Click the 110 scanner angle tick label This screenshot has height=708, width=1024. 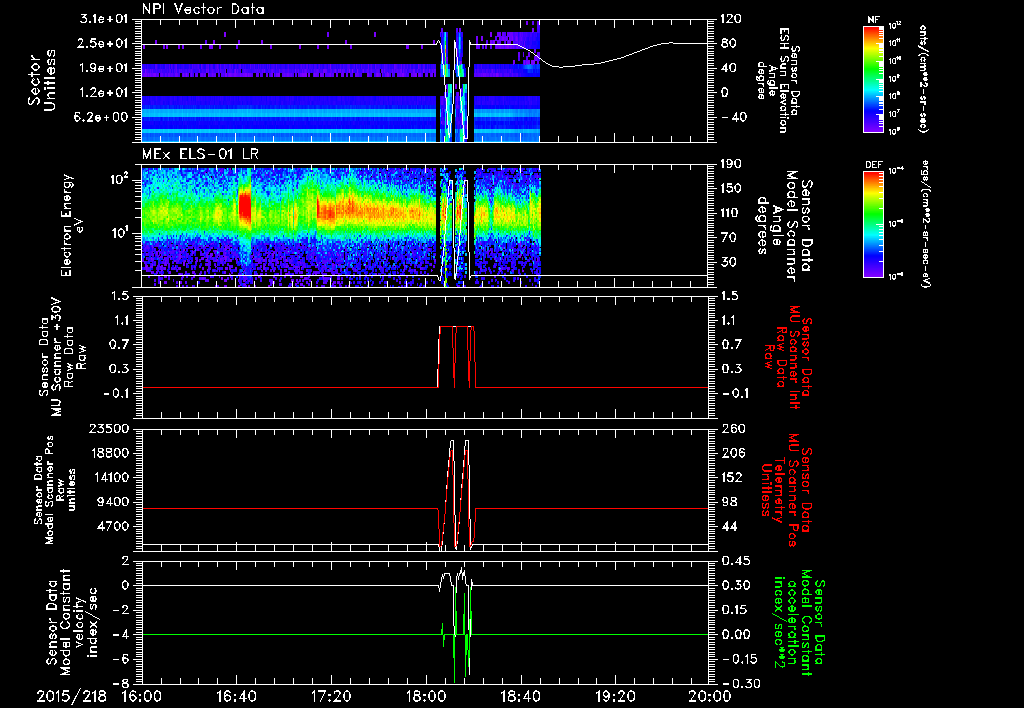pos(731,213)
